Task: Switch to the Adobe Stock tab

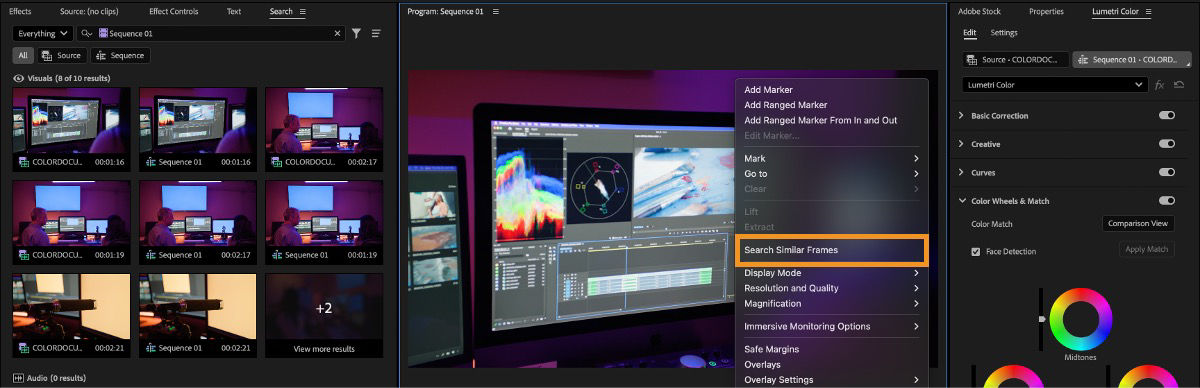Action: (x=979, y=12)
